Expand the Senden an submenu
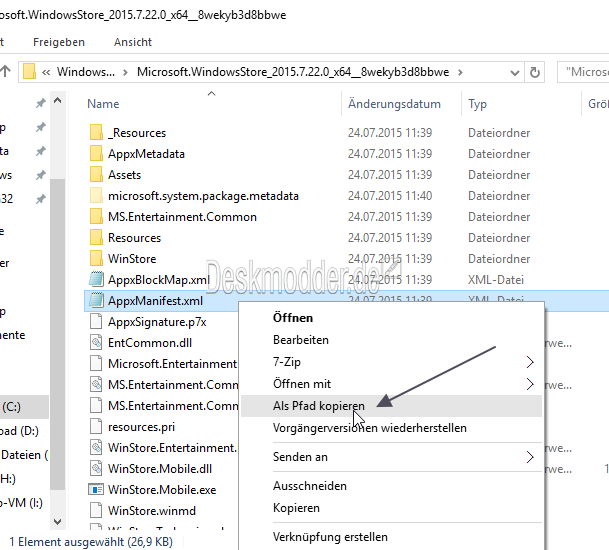This screenshot has width=609, height=550. [x=530, y=457]
